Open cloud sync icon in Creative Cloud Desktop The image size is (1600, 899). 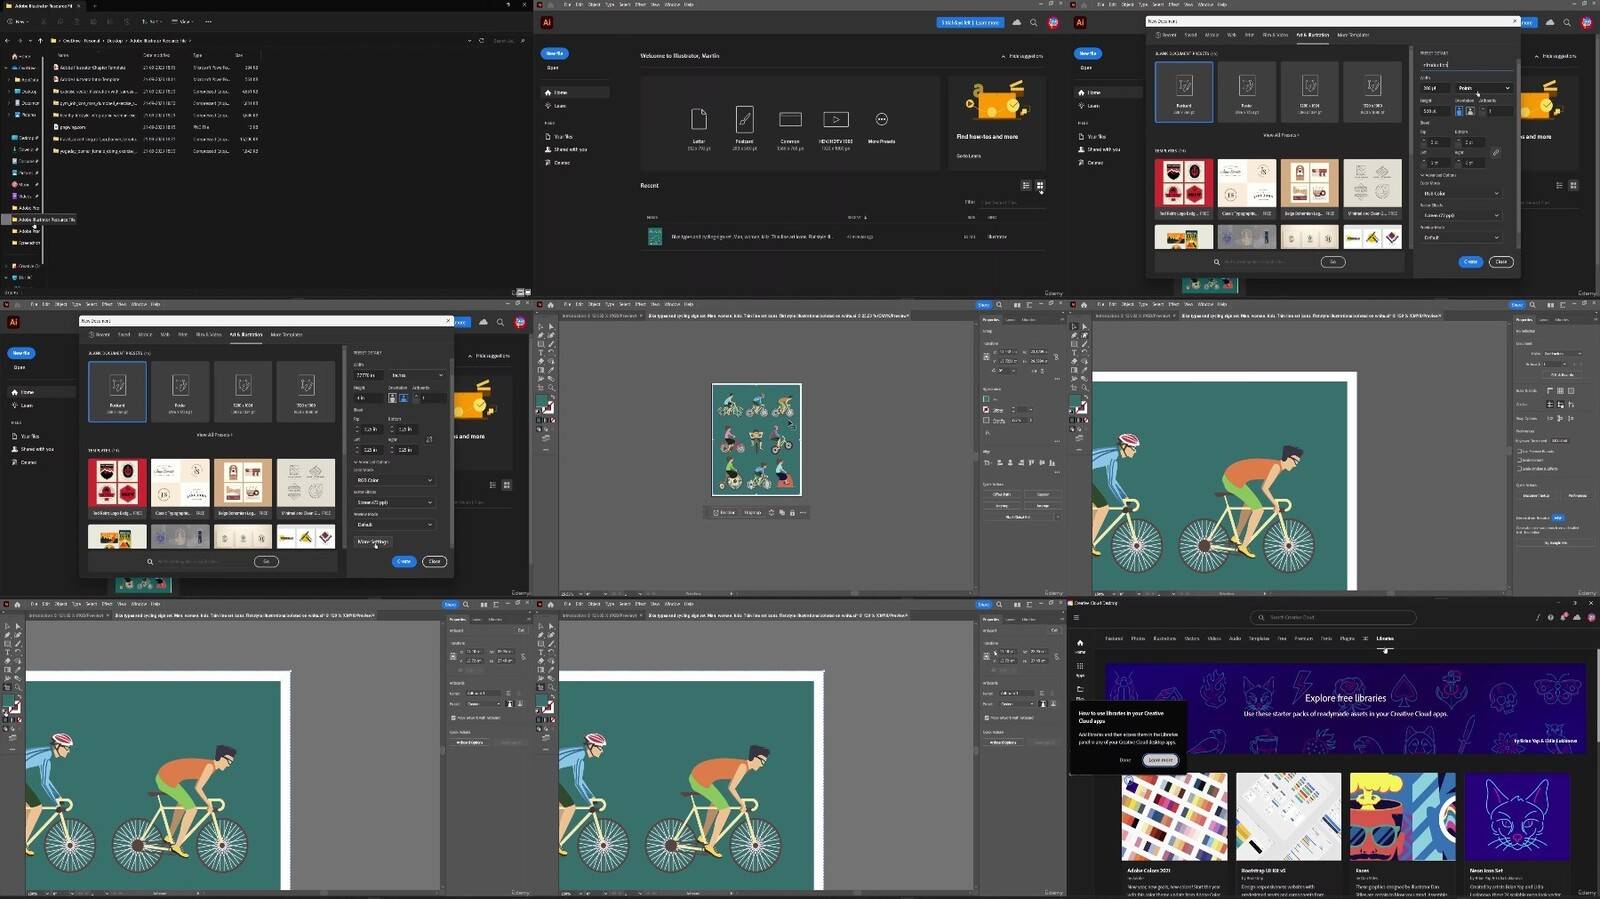[x=1577, y=617]
